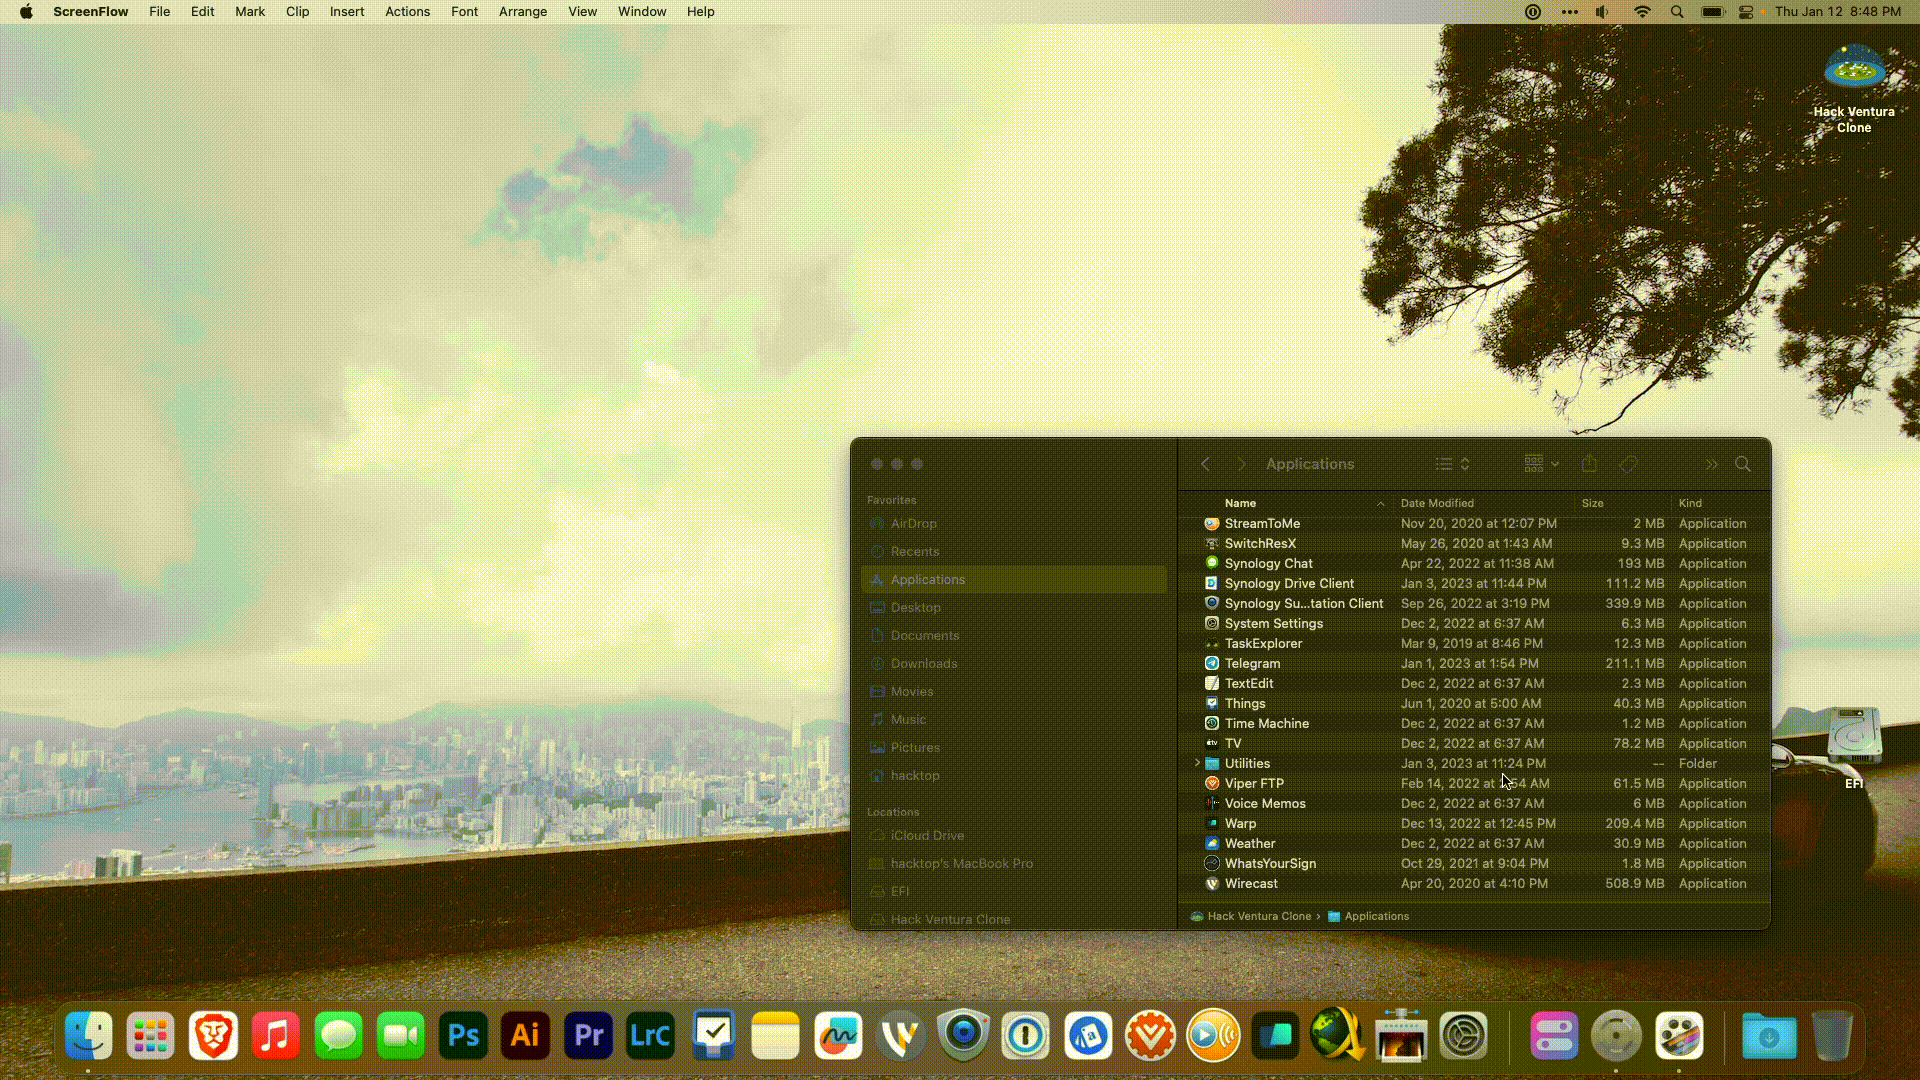Viewport: 1920px width, 1080px height.
Task: Select hacktop's MacBook Pro in sidebar
Action: click(x=1014, y=863)
